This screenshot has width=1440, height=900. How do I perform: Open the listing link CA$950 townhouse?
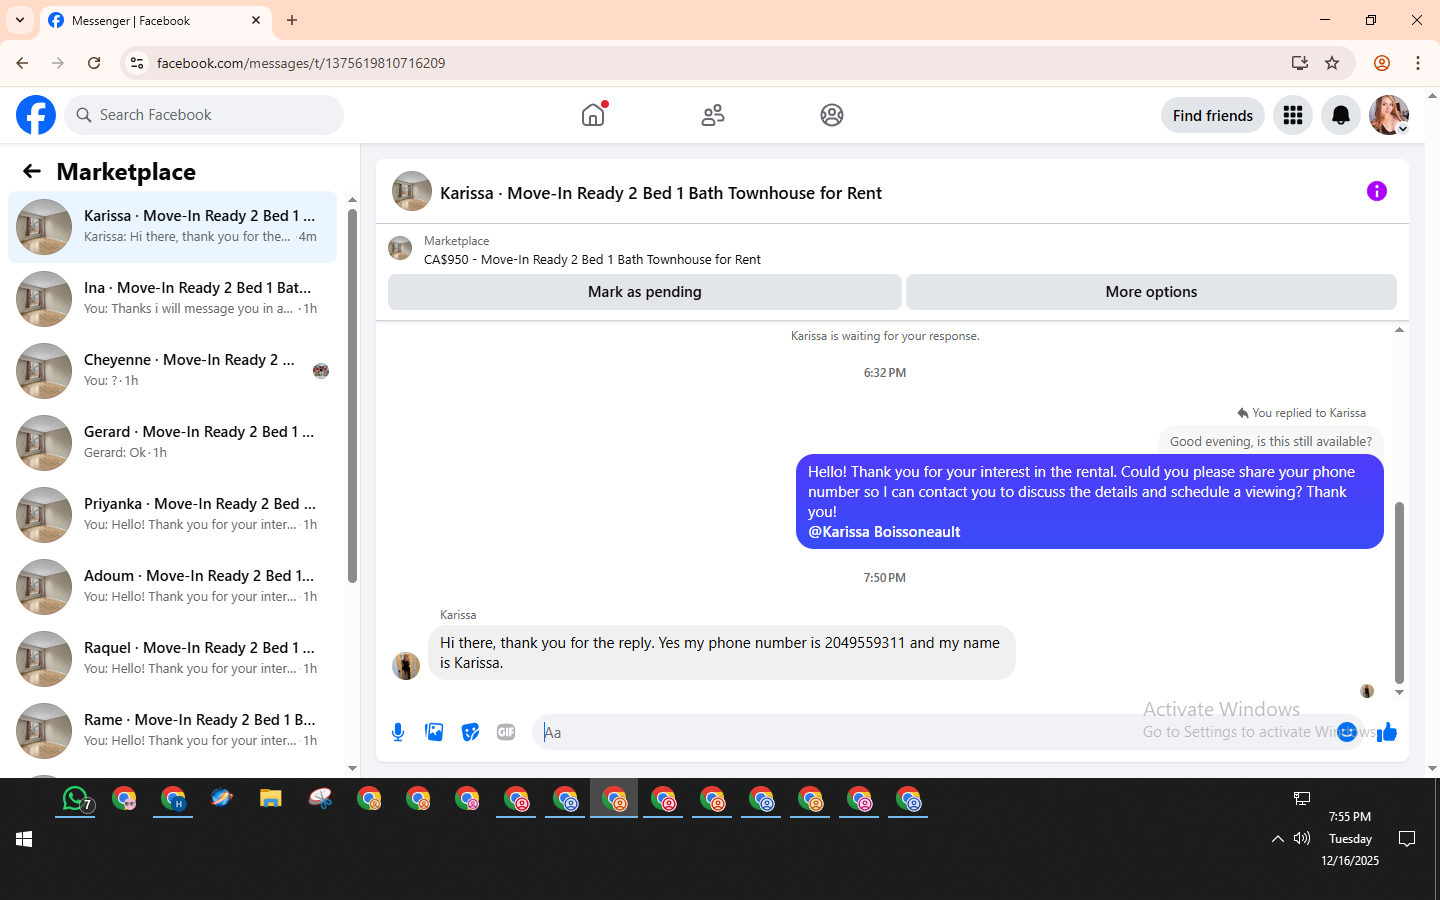tap(592, 259)
